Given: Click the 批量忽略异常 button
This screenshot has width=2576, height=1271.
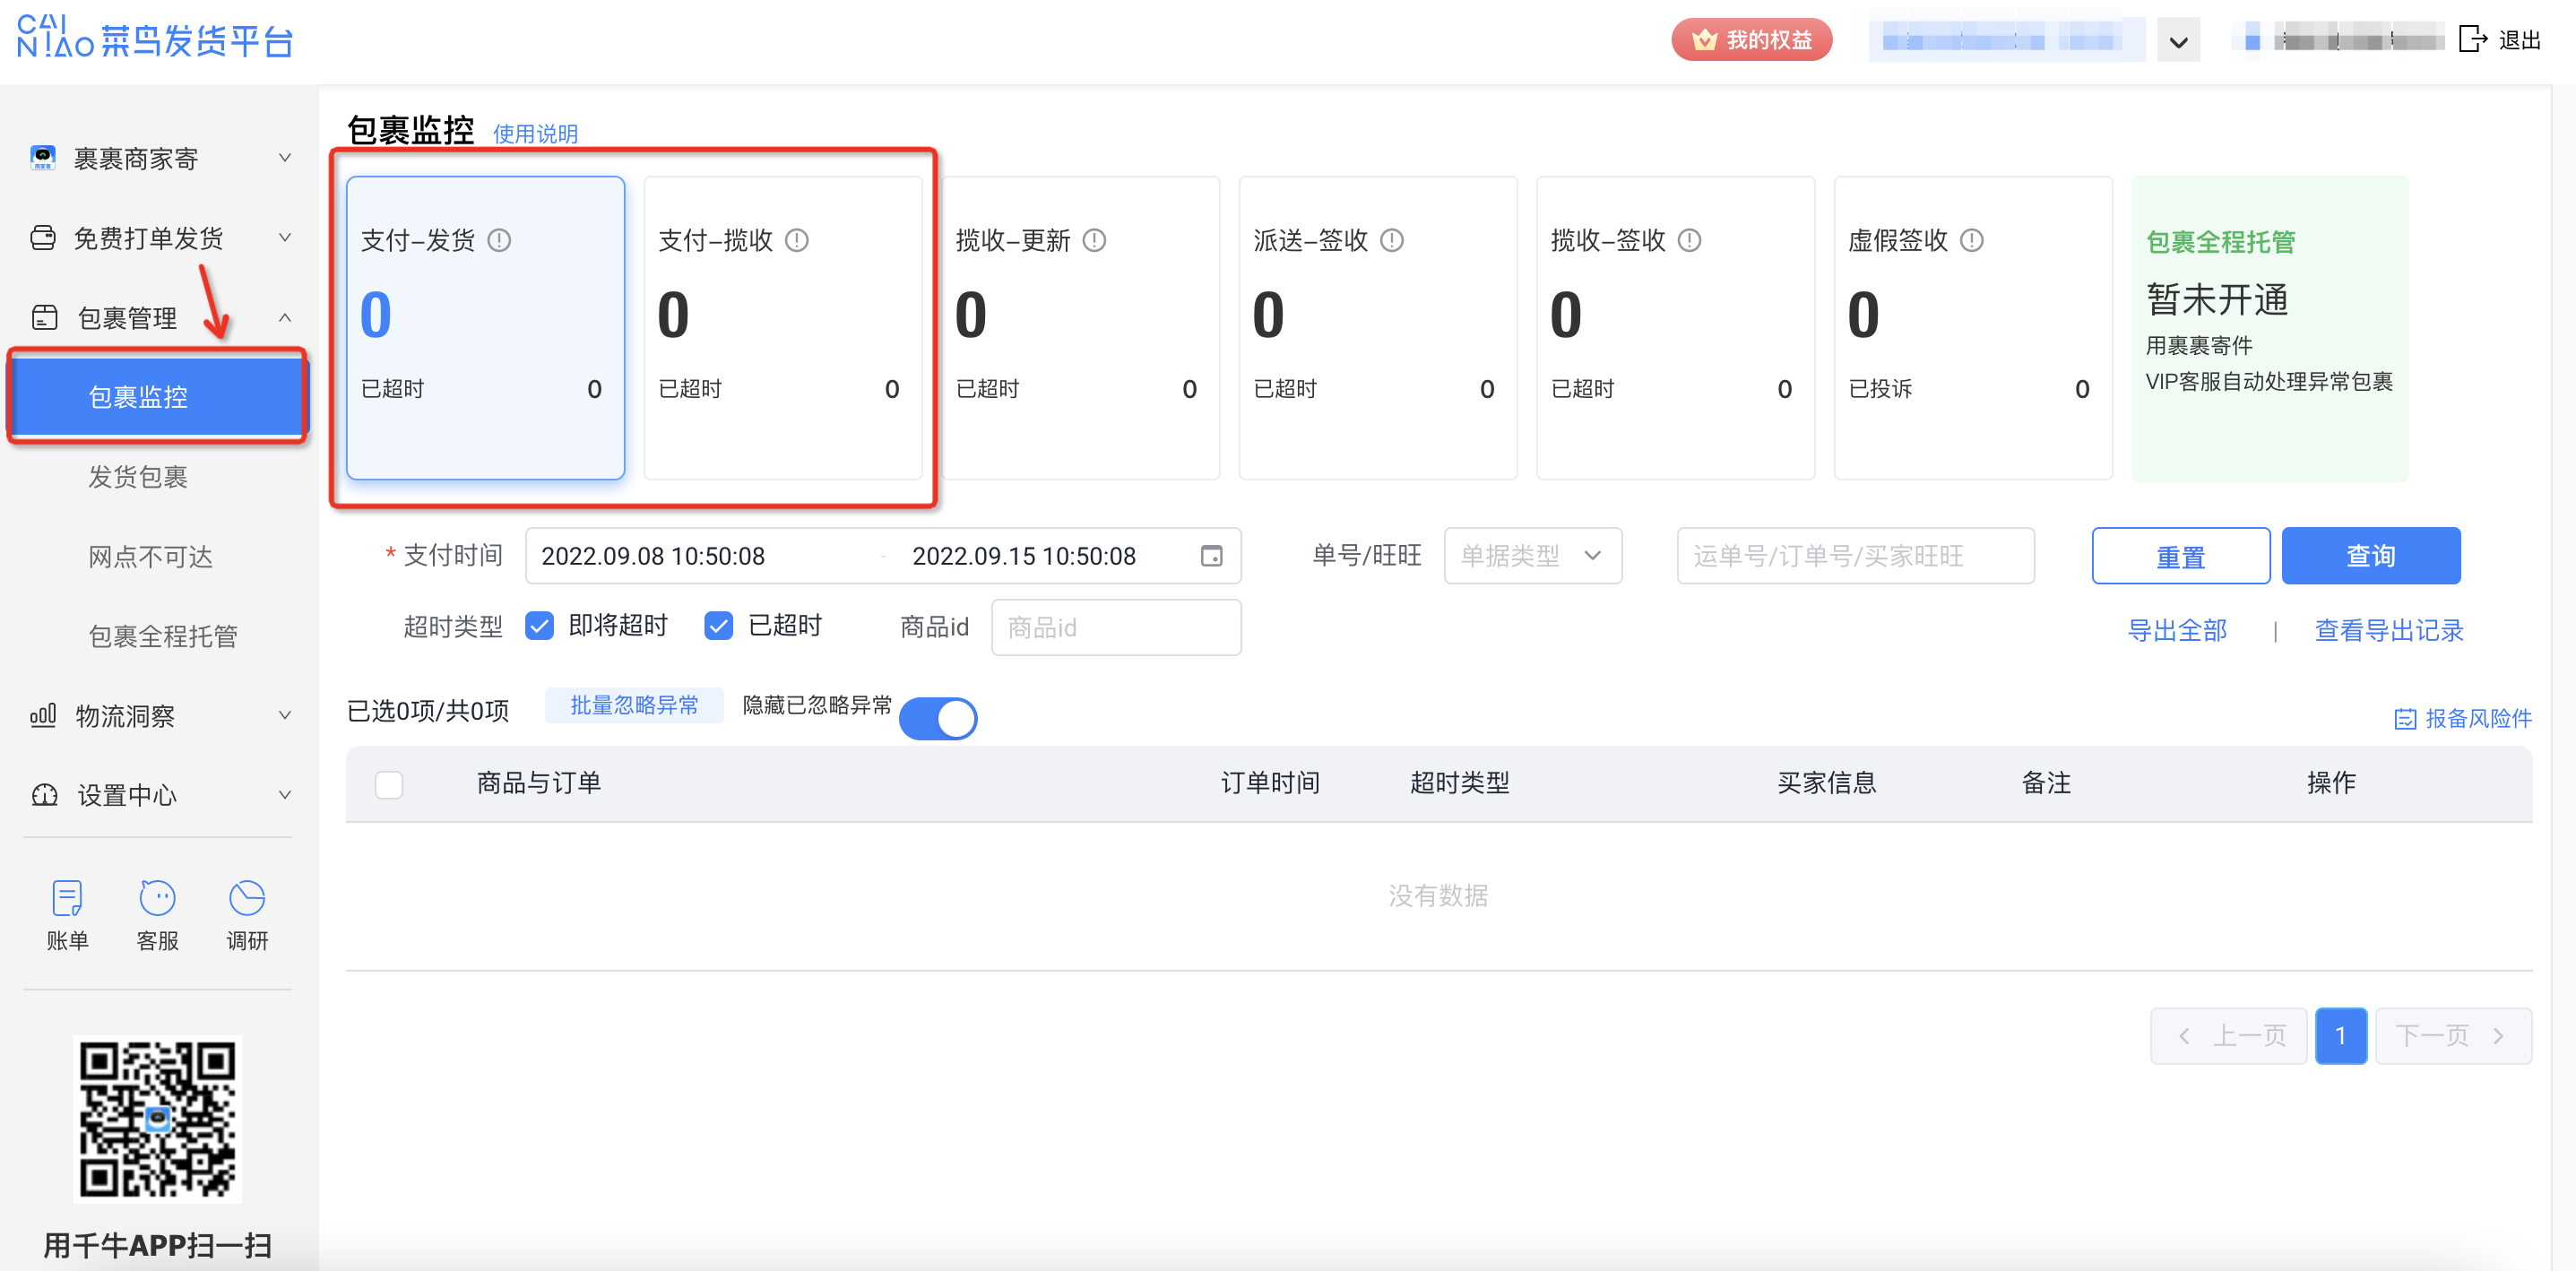Looking at the screenshot, I should click(634, 706).
